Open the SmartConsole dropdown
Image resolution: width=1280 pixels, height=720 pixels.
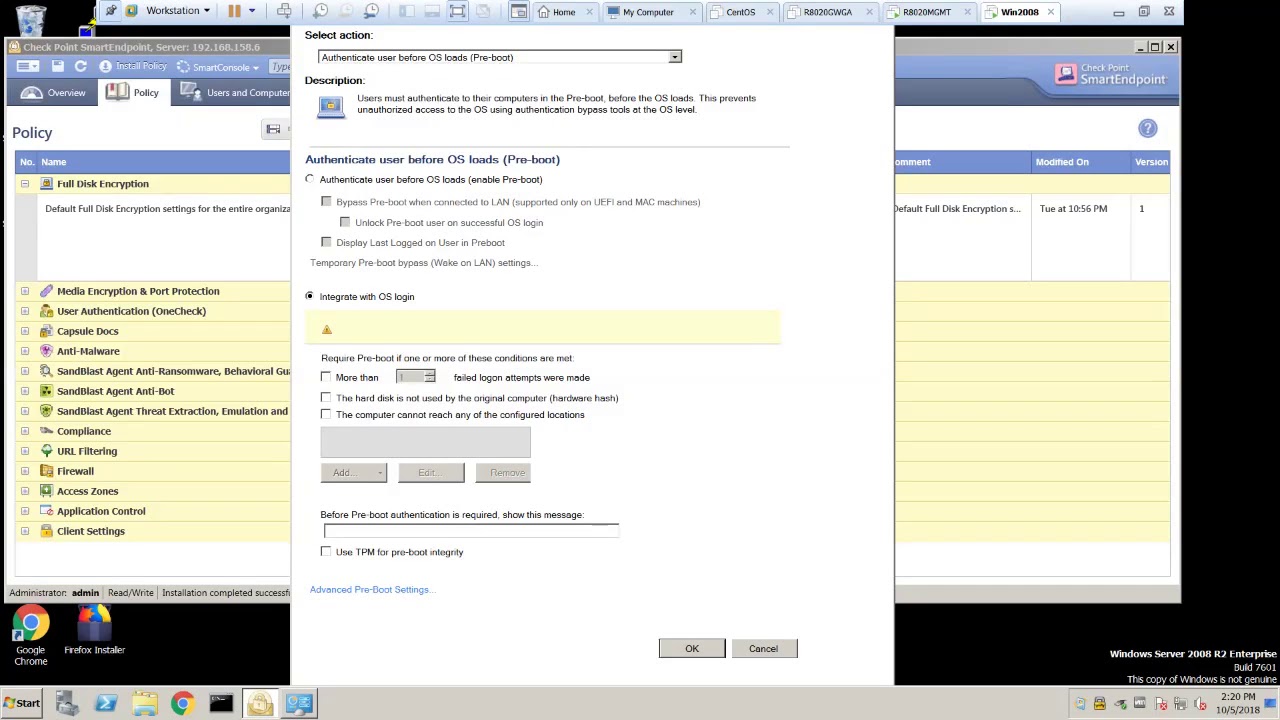point(218,67)
